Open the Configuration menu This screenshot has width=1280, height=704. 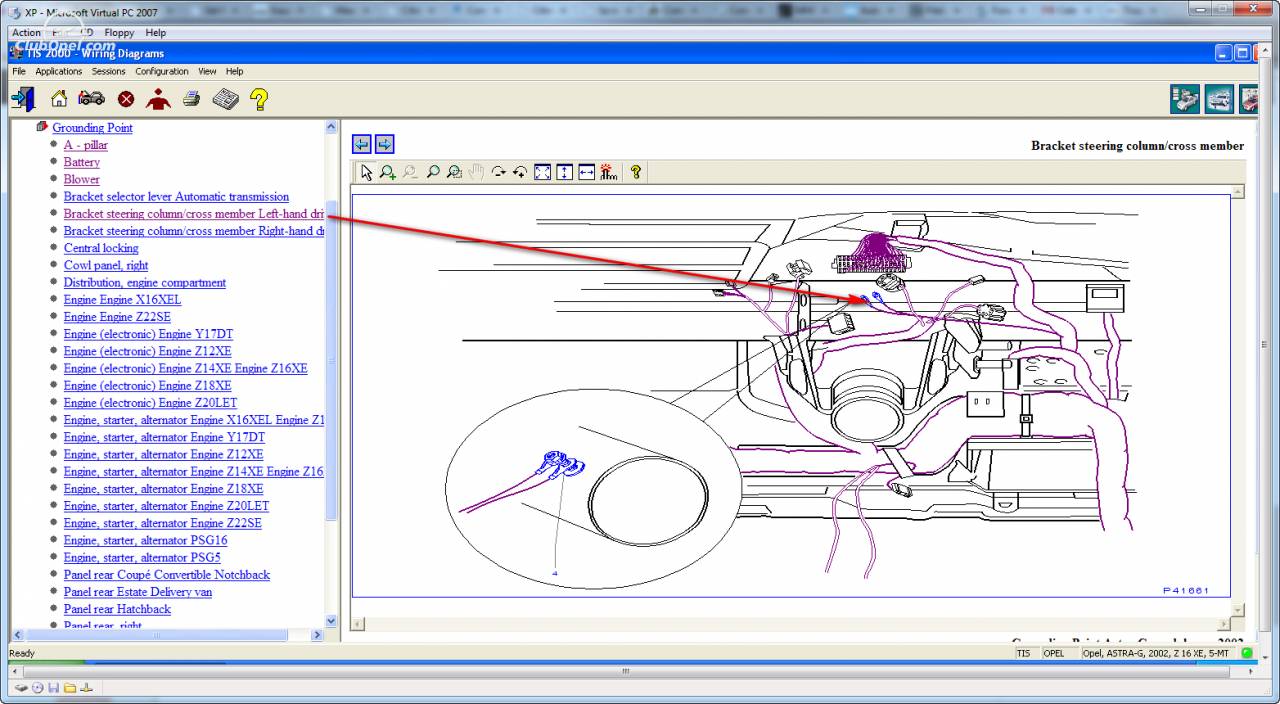click(162, 71)
